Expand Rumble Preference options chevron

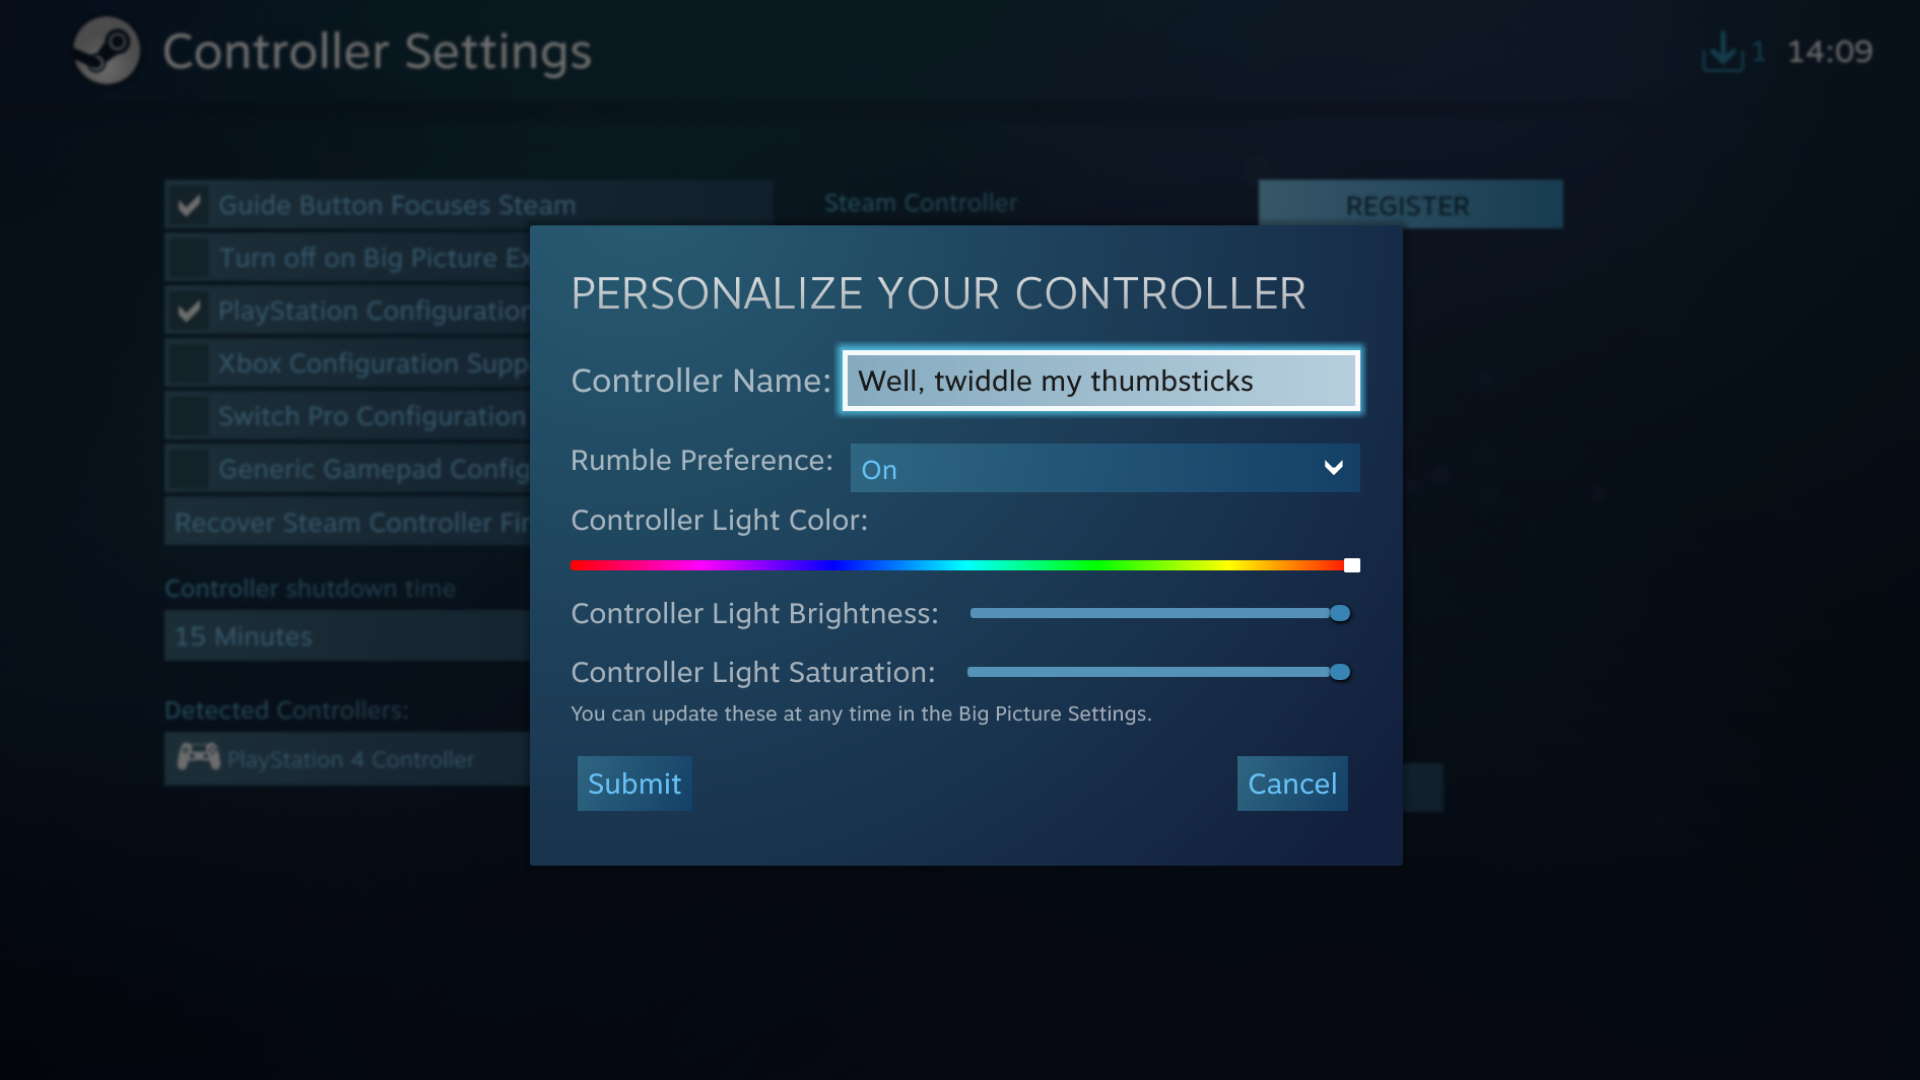[1333, 467]
